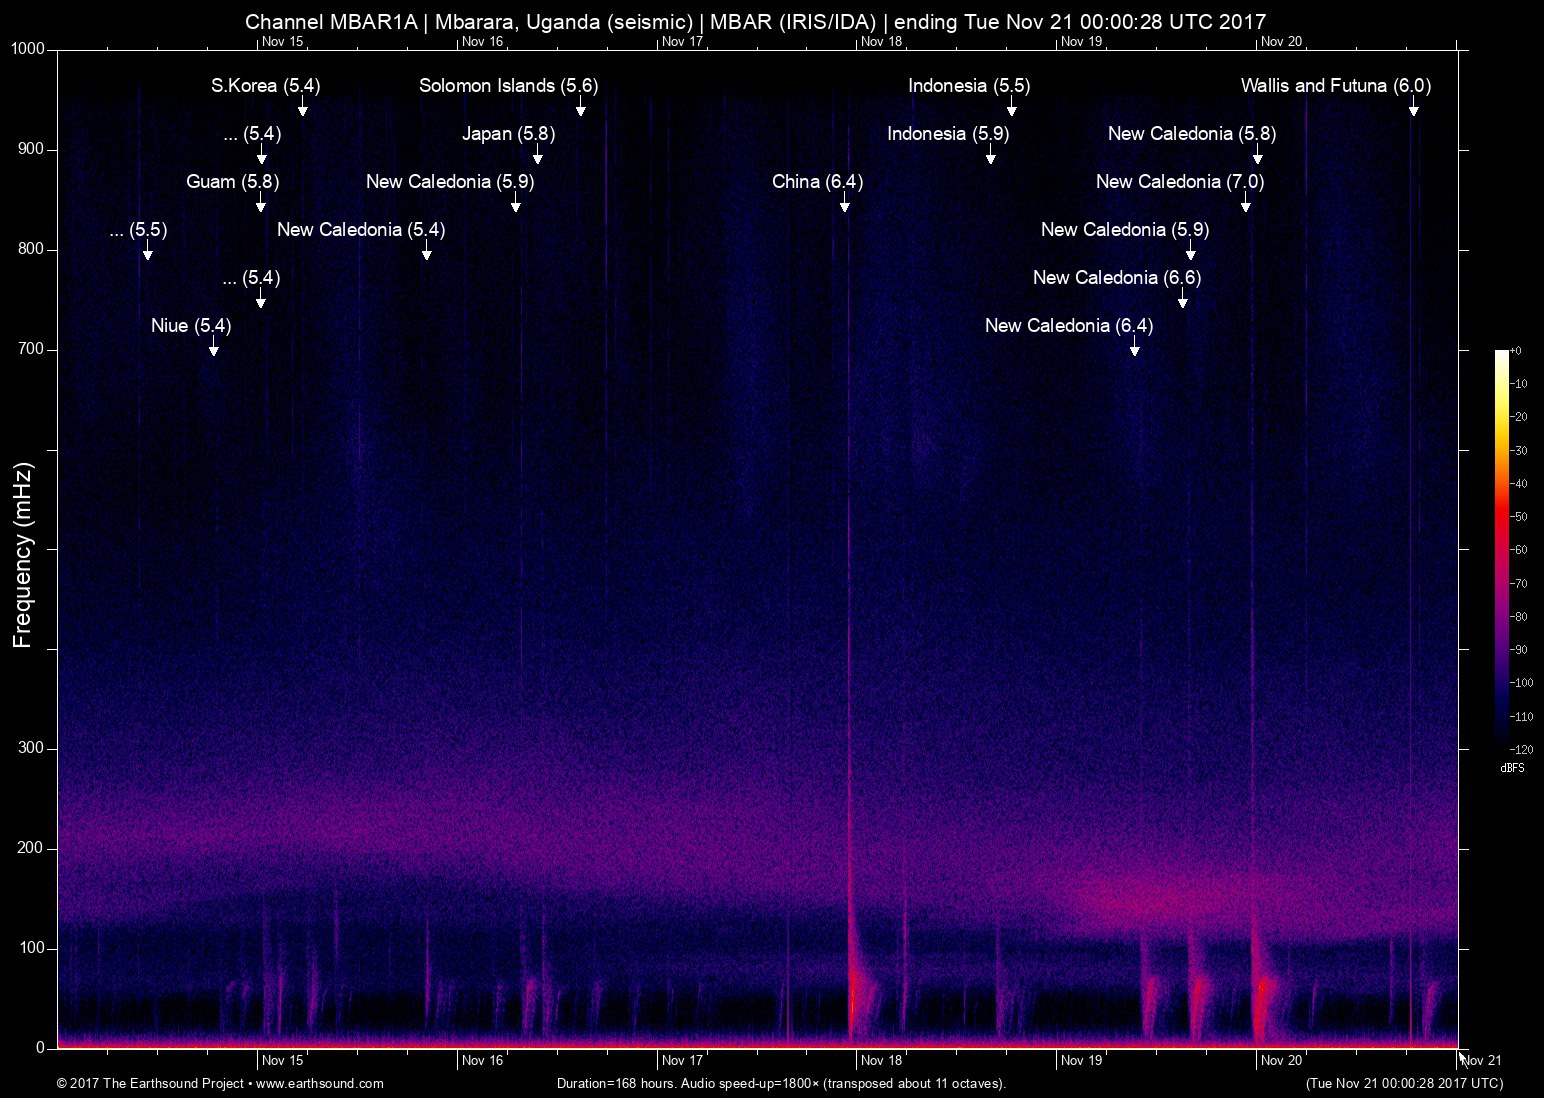Click the Indonesia (5.5) event label
The image size is (1544, 1098).
[x=968, y=86]
